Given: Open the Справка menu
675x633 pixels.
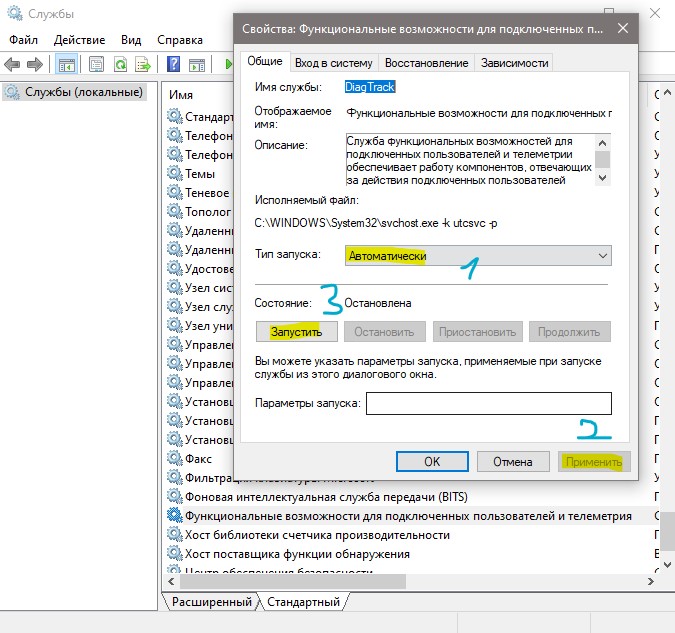Looking at the screenshot, I should pos(180,40).
